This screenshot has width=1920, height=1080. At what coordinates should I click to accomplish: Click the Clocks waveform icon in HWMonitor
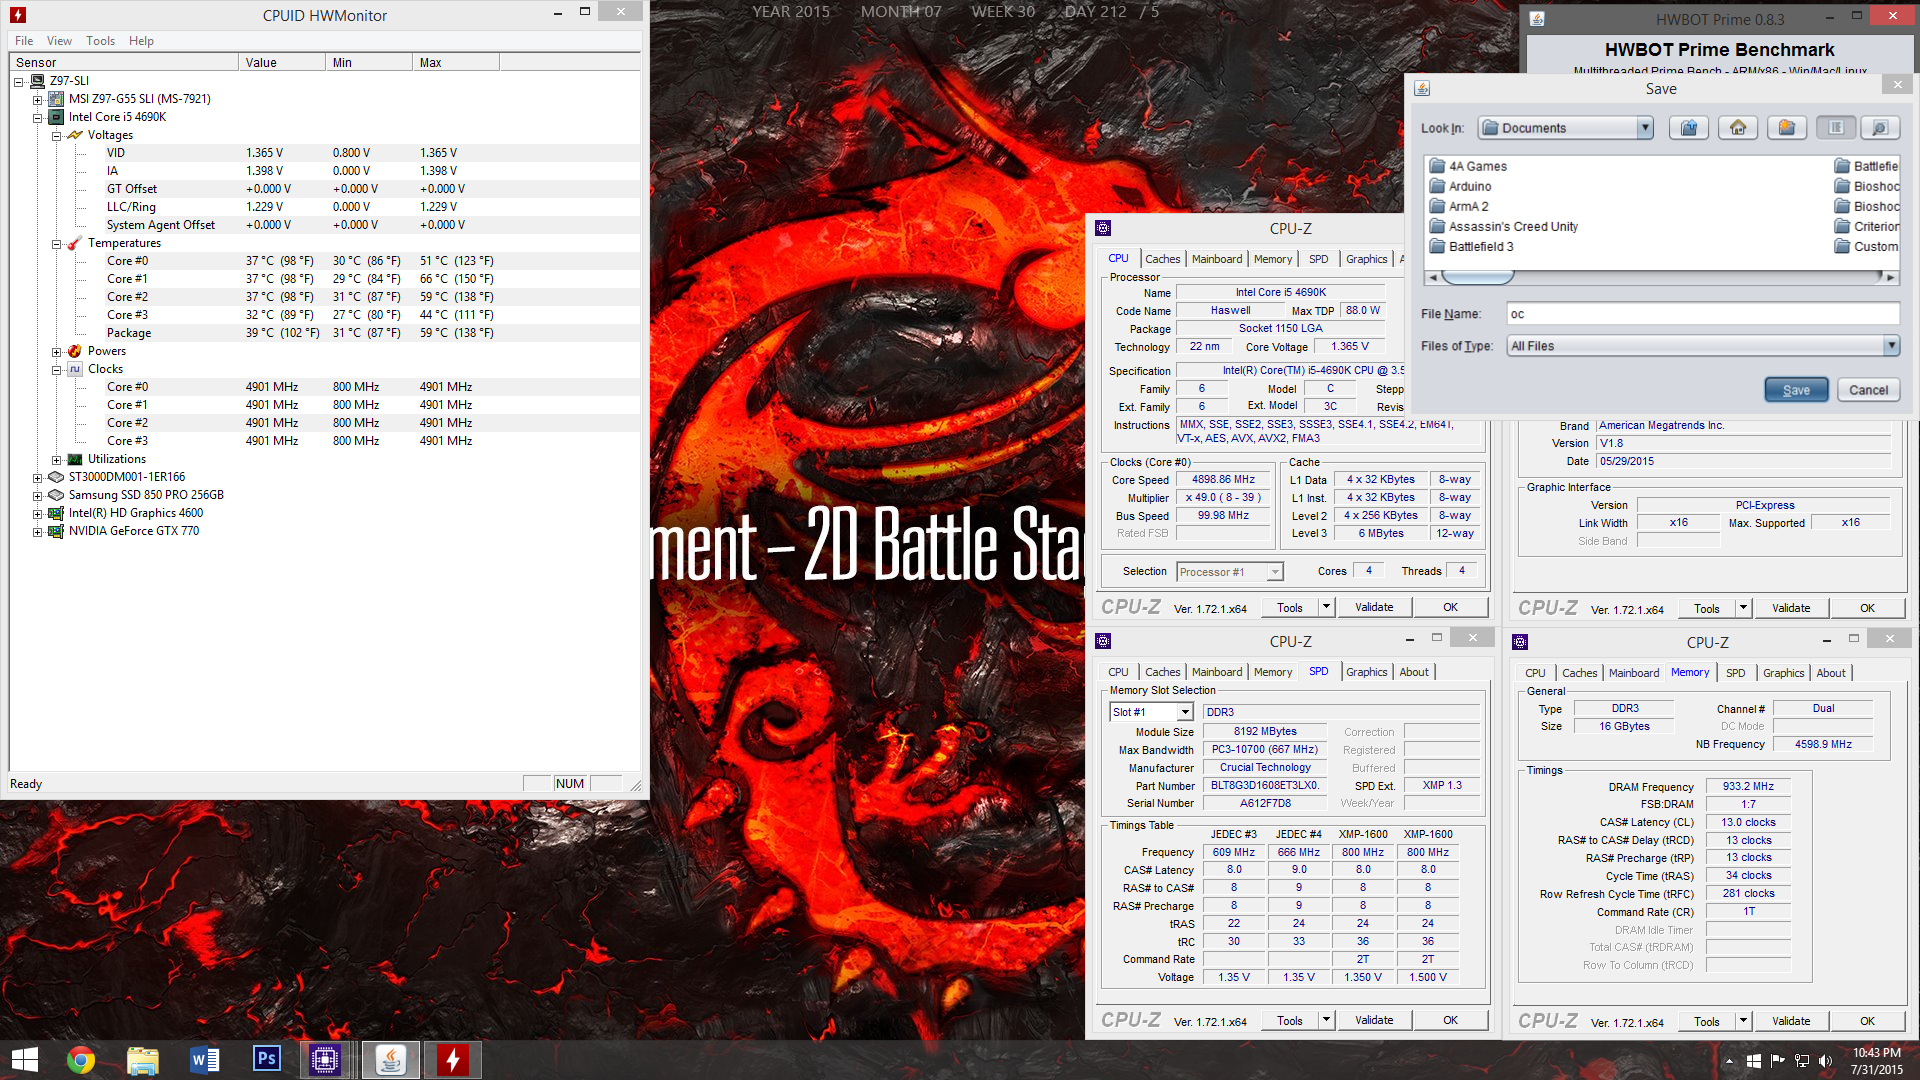[x=75, y=369]
